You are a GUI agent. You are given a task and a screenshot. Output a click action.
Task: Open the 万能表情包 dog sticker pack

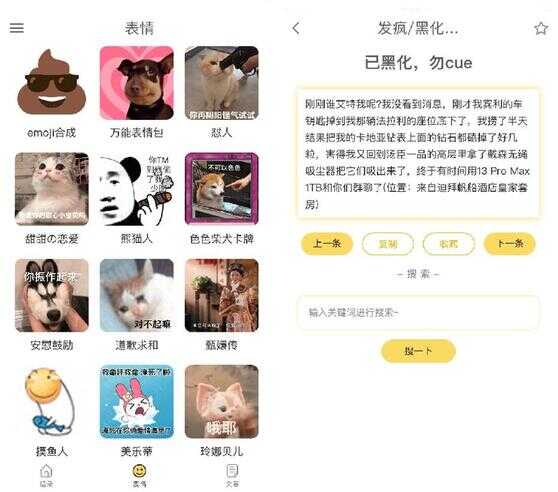coord(137,83)
